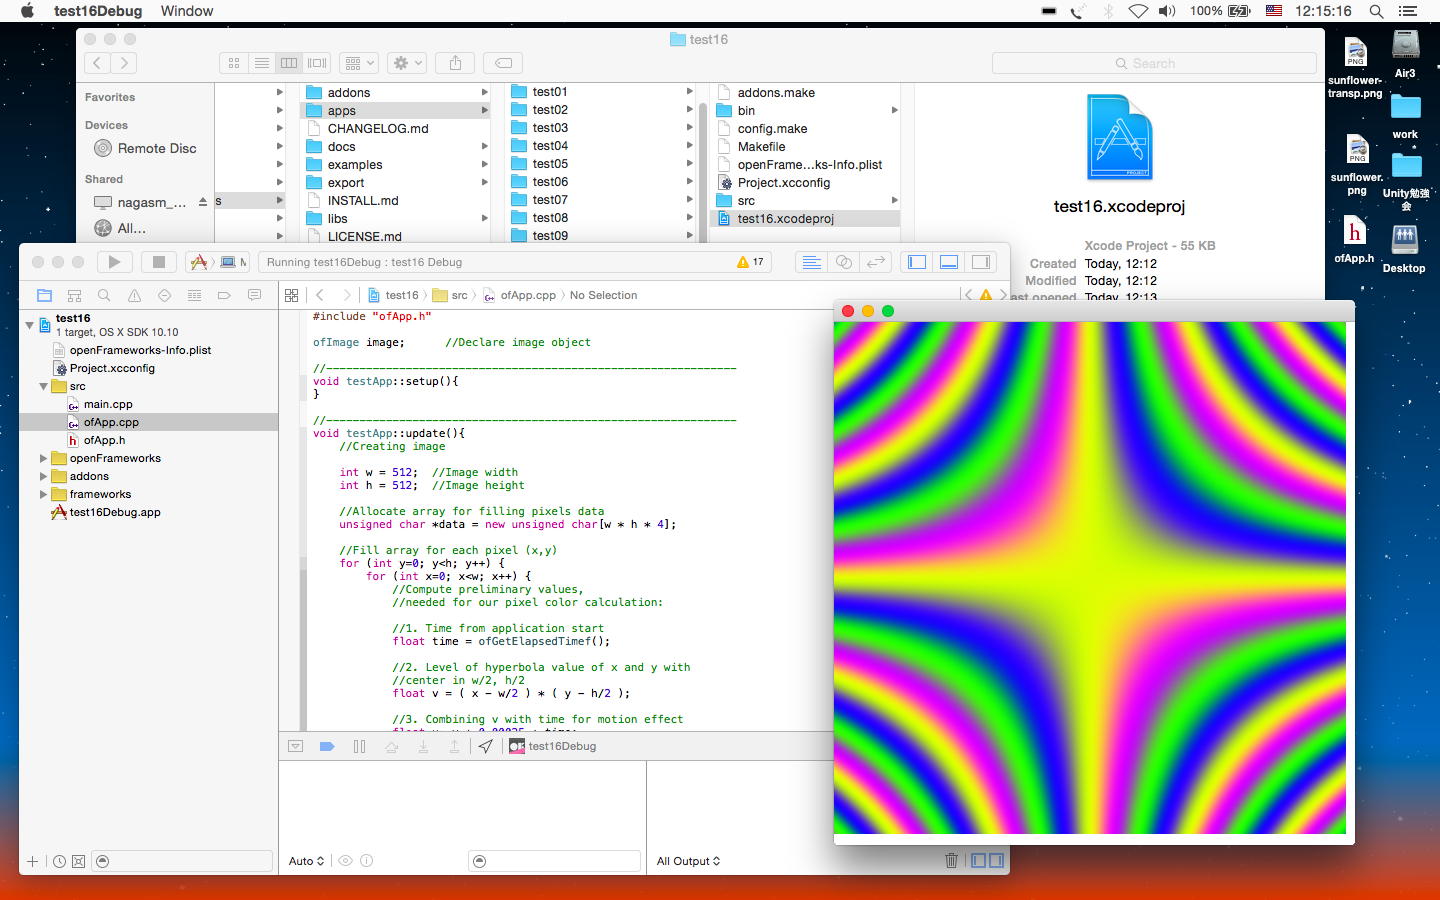Click the Finder Search field

coord(1154,63)
